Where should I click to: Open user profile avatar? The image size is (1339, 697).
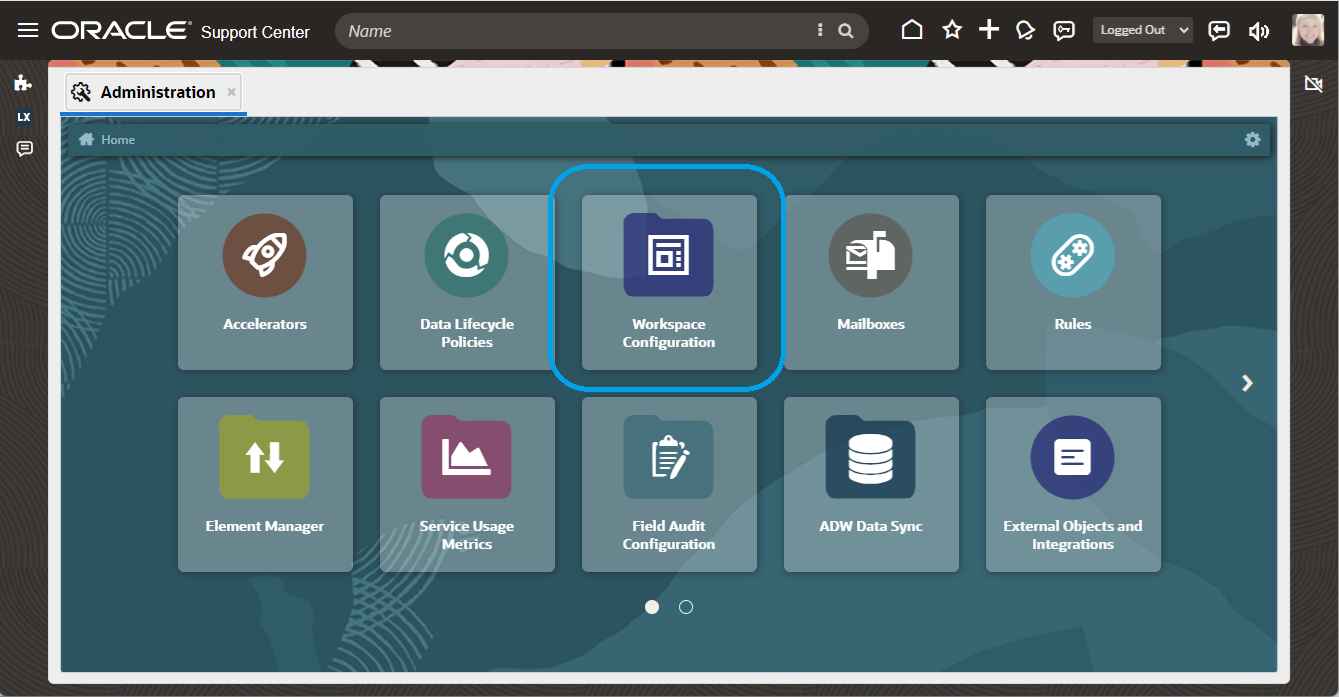coord(1308,30)
